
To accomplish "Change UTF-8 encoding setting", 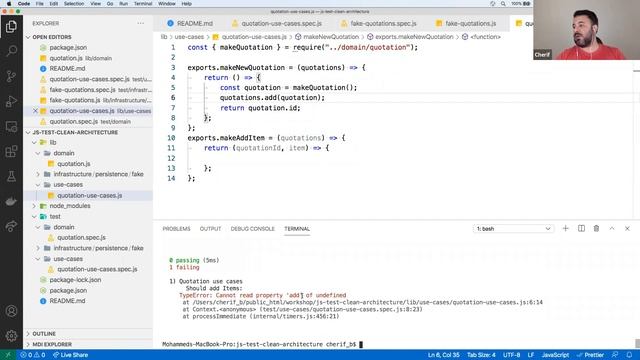I will tap(511, 355).
